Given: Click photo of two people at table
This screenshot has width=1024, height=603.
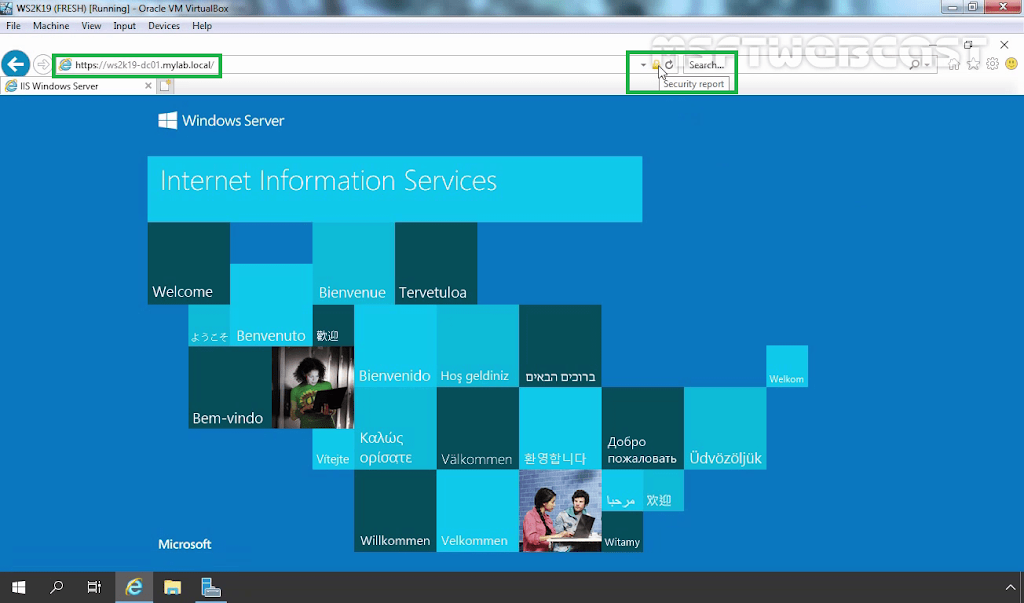Looking at the screenshot, I should coord(560,511).
